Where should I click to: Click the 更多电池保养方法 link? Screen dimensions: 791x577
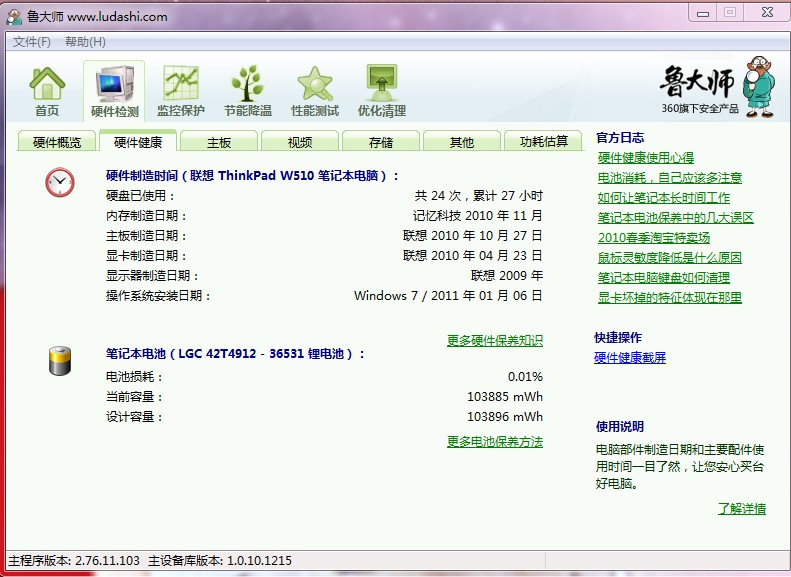point(495,442)
